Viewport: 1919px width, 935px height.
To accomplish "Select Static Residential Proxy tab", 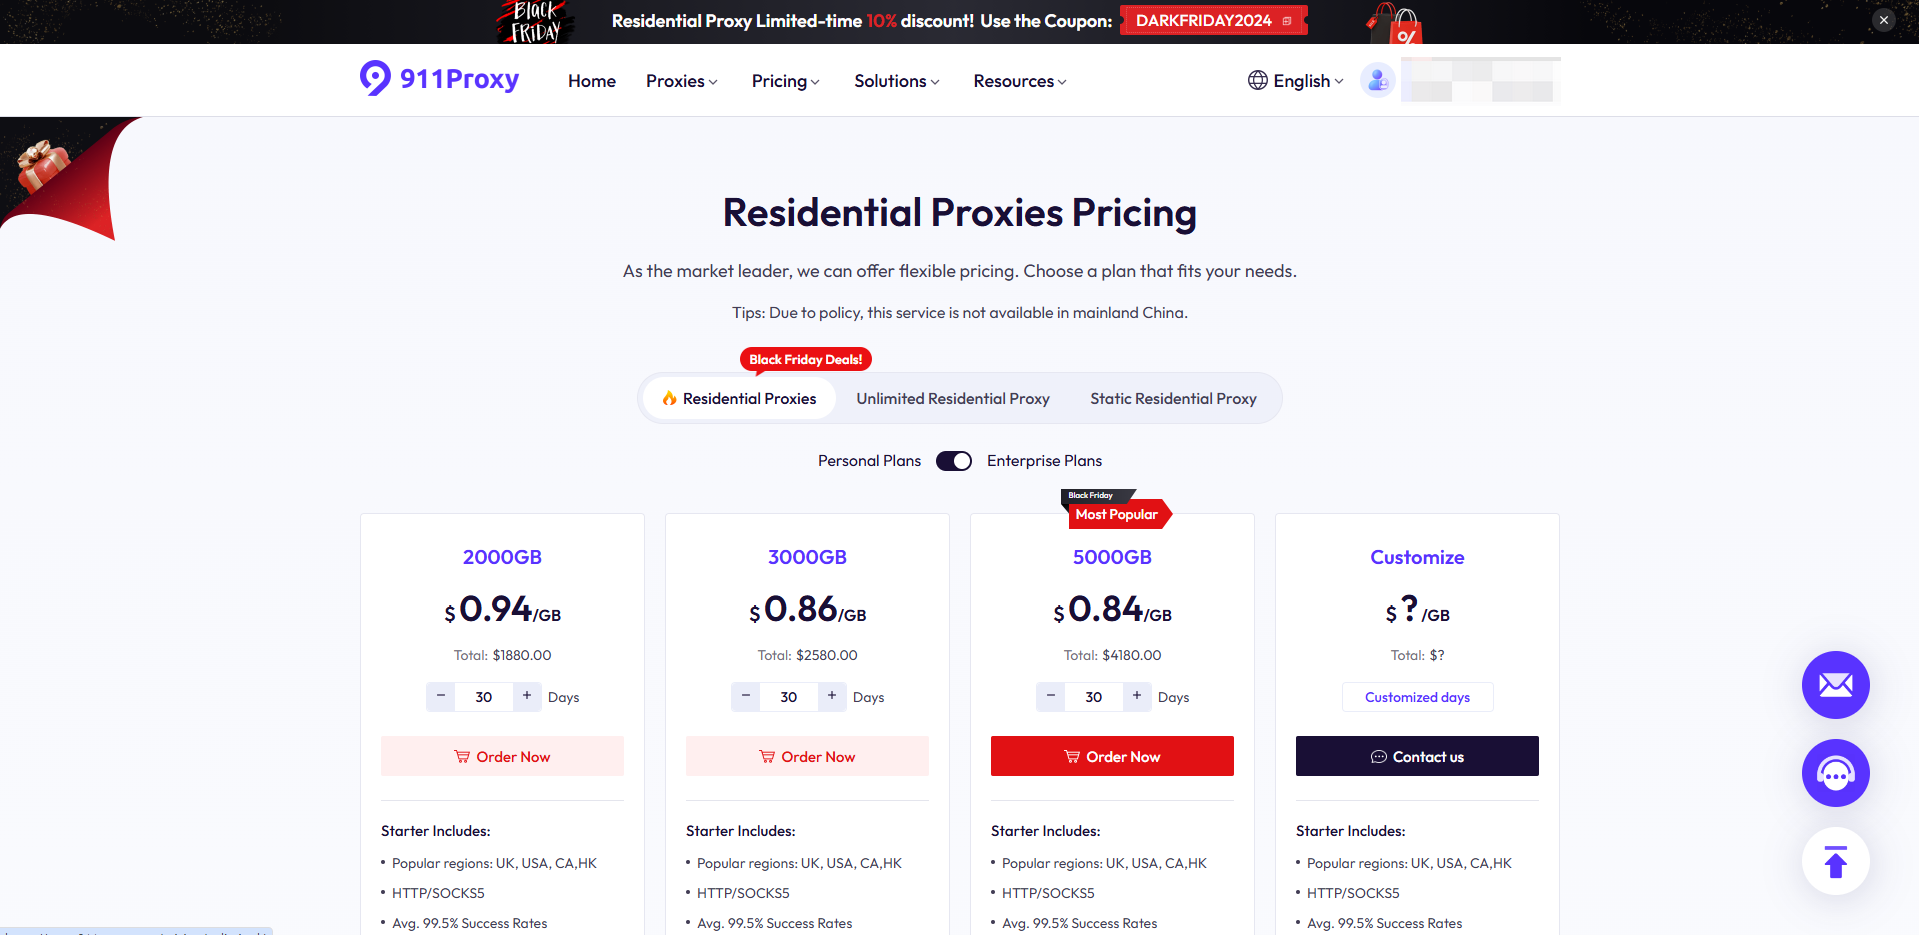I will click(x=1173, y=398).
